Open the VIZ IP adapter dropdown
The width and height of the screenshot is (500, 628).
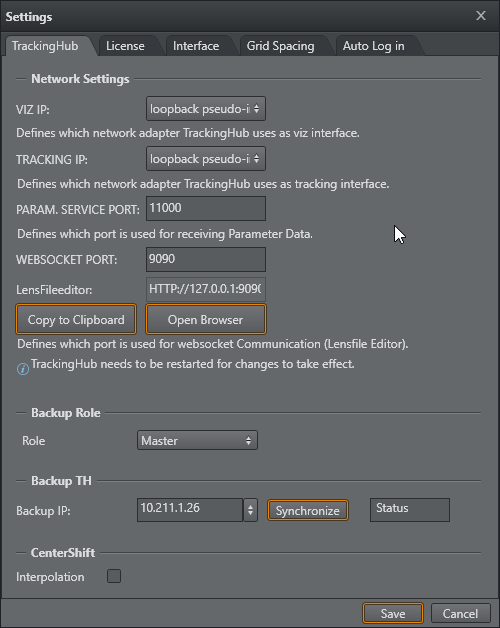tap(206, 108)
